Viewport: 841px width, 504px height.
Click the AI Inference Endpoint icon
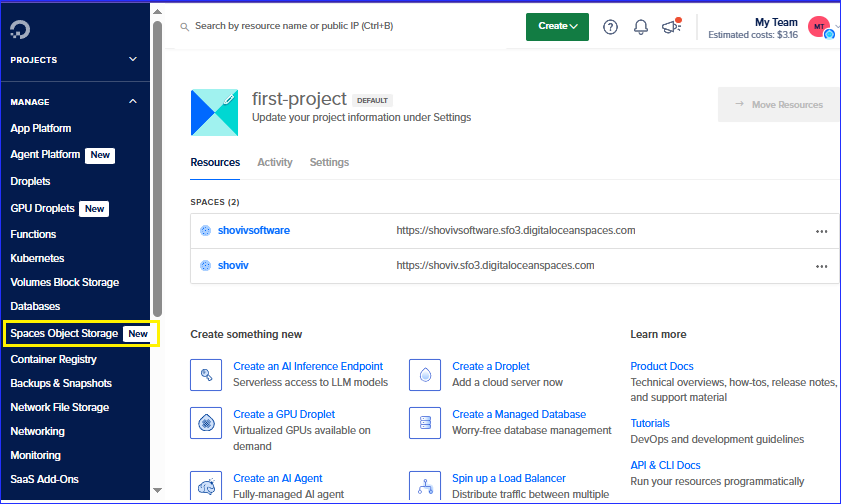pos(206,375)
